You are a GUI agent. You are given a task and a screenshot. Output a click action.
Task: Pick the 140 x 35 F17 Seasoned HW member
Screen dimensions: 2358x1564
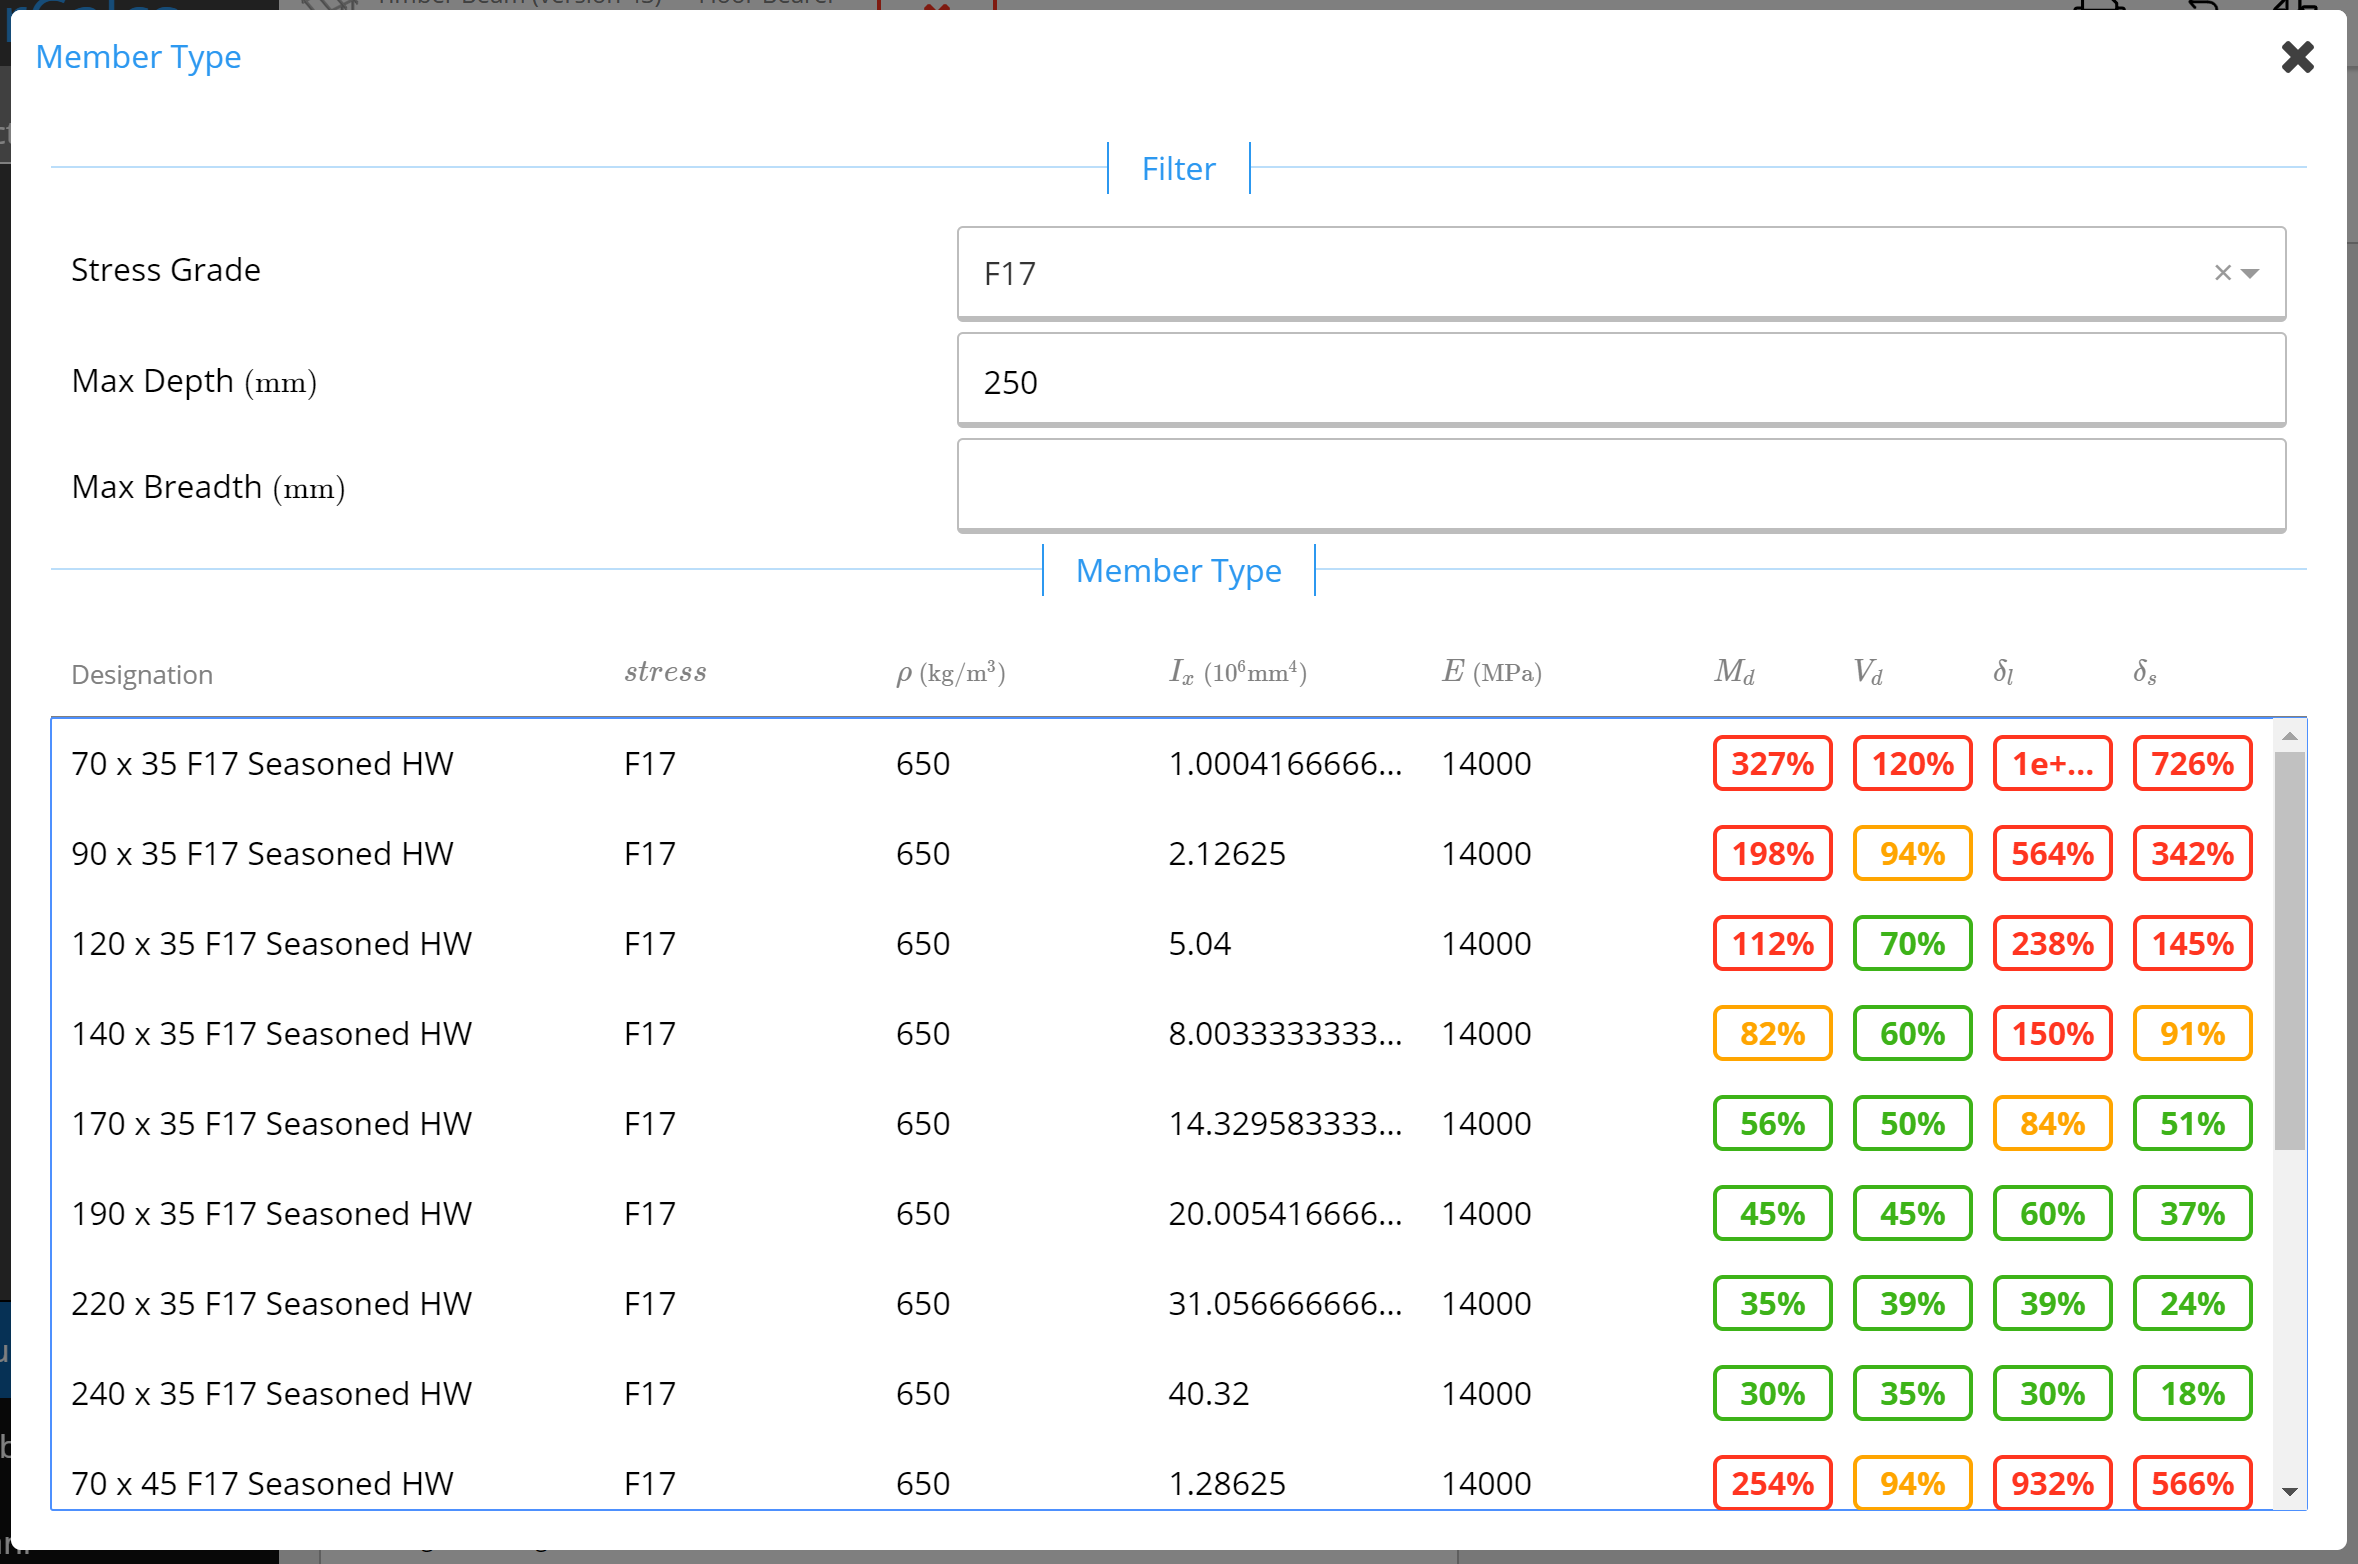point(271,1034)
